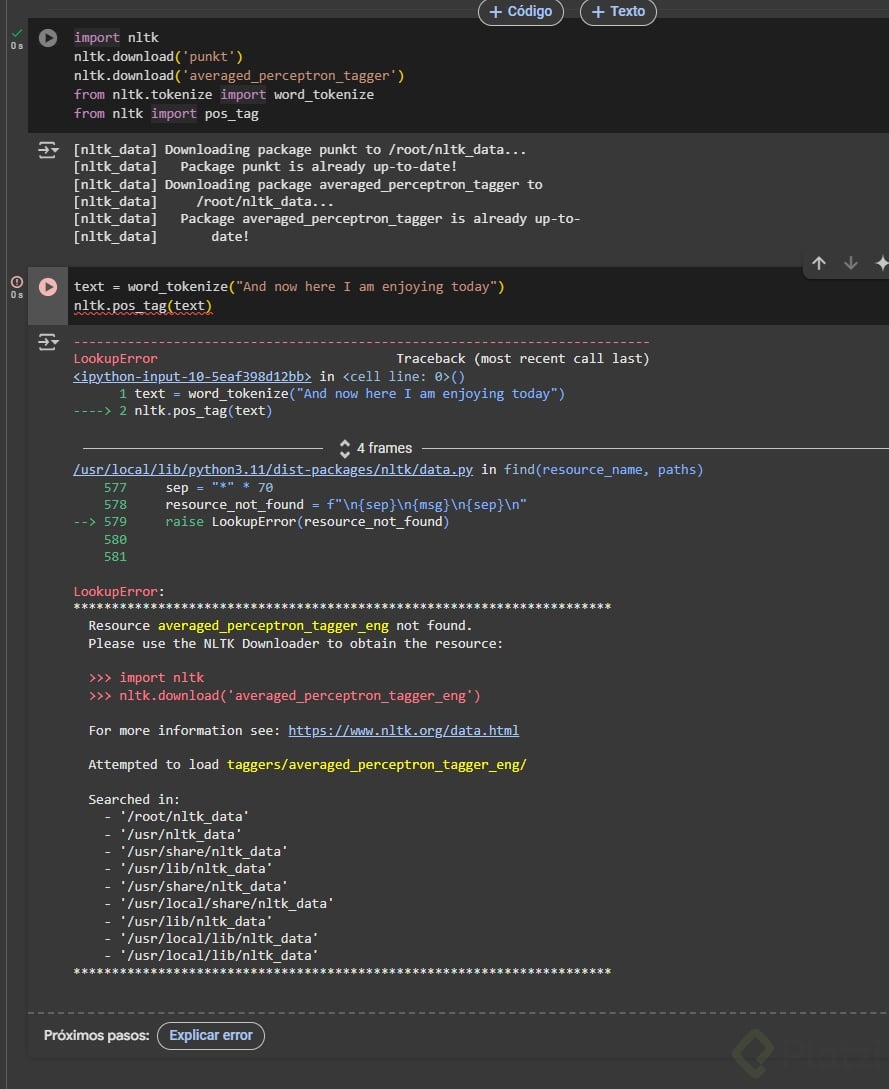Click the green check mark execution status

pyautogui.click(x=17, y=33)
